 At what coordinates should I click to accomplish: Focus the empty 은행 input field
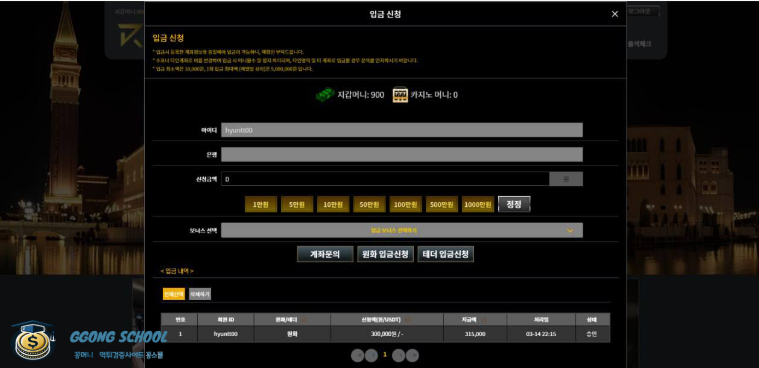click(402, 154)
